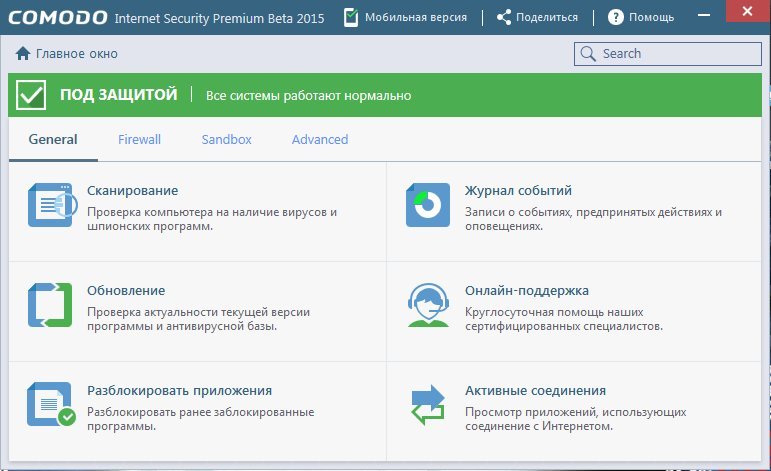Viewport: 771px width, 471px height.
Task: Click 'Internet Security Premium Beta 2015' title text
Action: [x=219, y=19]
